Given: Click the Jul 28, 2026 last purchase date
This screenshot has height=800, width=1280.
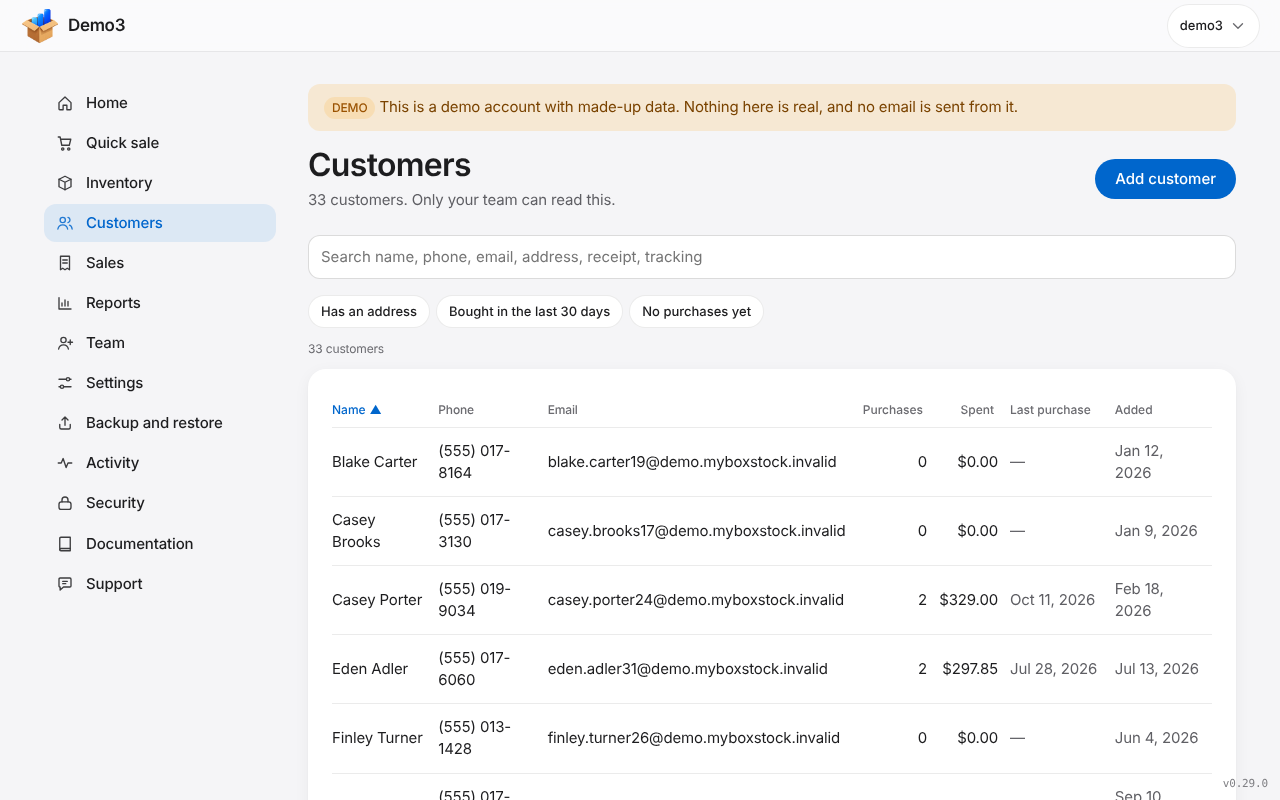Looking at the screenshot, I should click(x=1054, y=669).
